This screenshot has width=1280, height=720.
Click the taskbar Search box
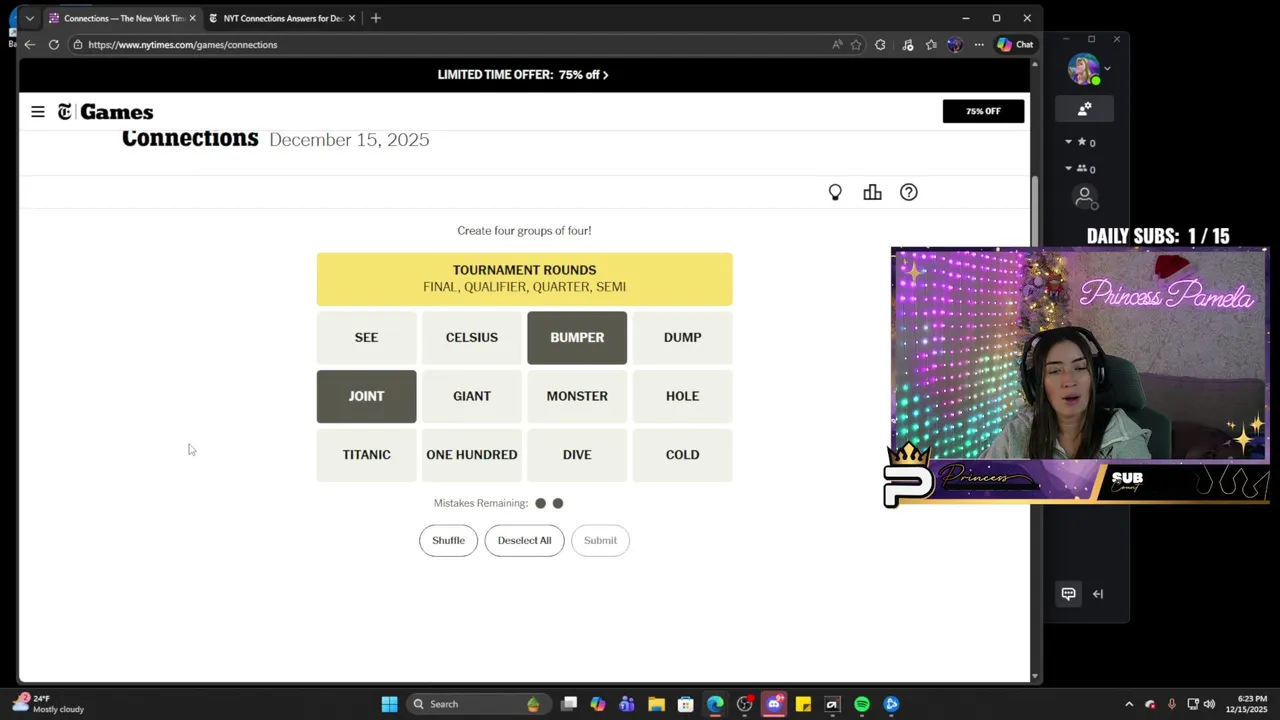coord(477,704)
